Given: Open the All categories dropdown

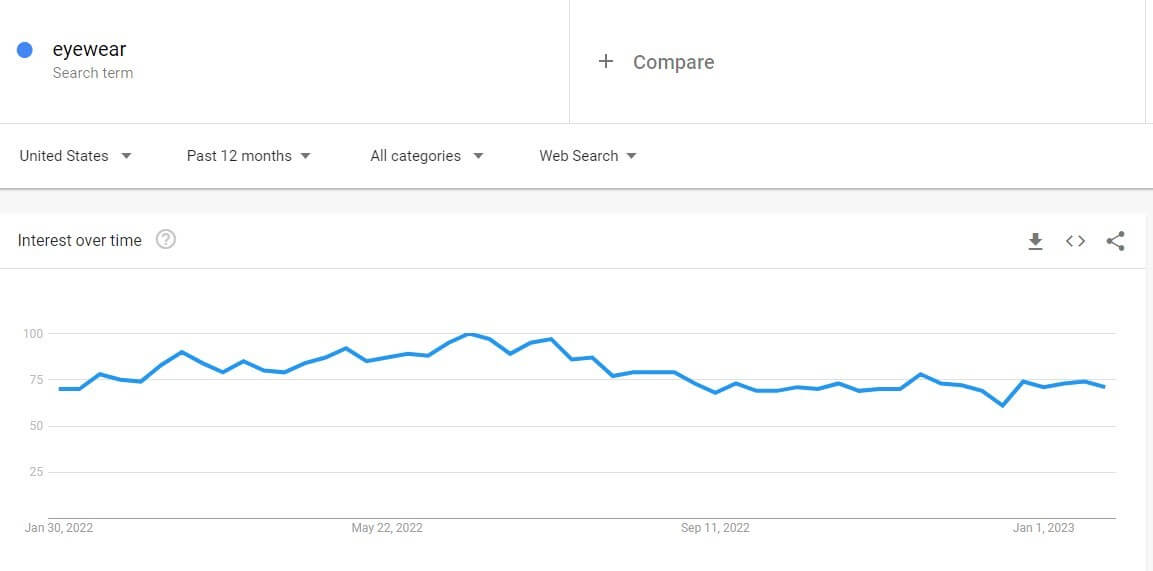Looking at the screenshot, I should 426,156.
